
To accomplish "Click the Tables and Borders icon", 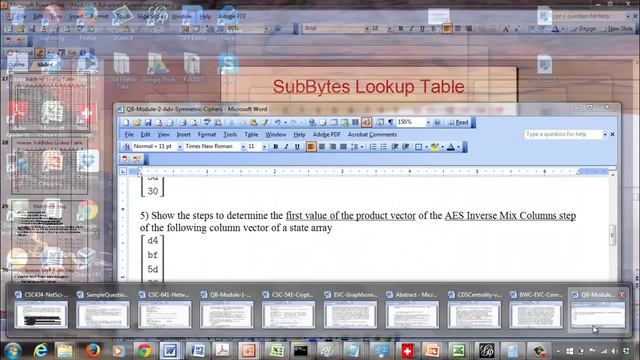I will point(323,122).
